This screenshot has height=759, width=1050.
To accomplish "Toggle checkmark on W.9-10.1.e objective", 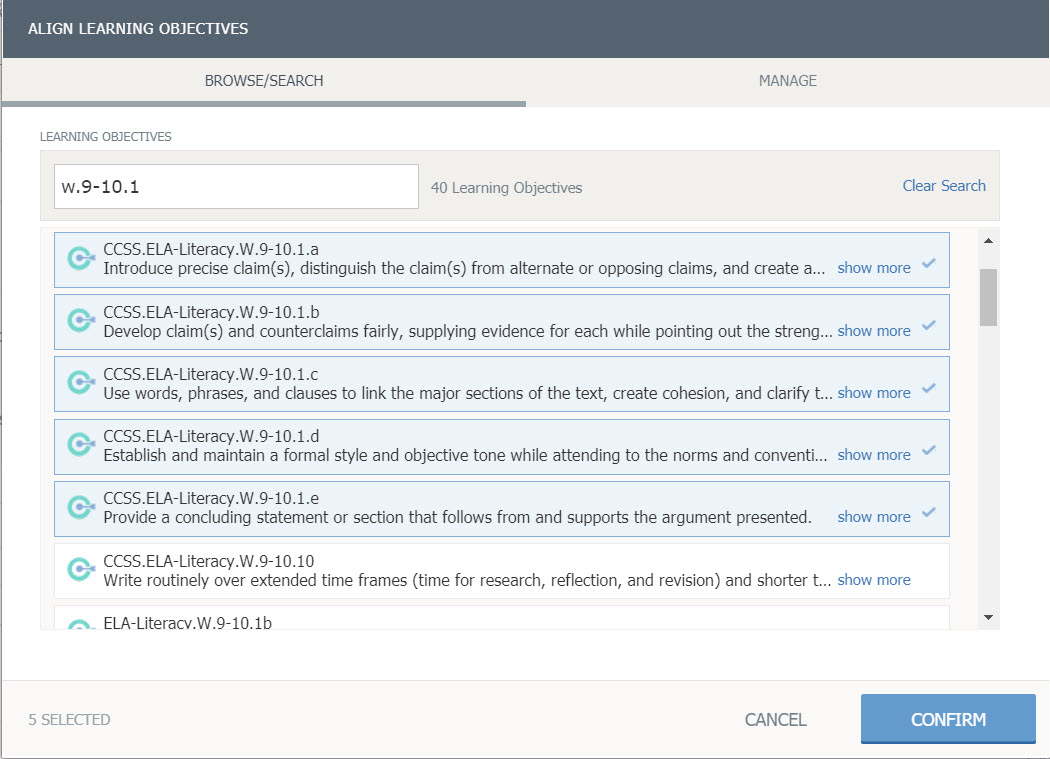I will pyautogui.click(x=929, y=513).
